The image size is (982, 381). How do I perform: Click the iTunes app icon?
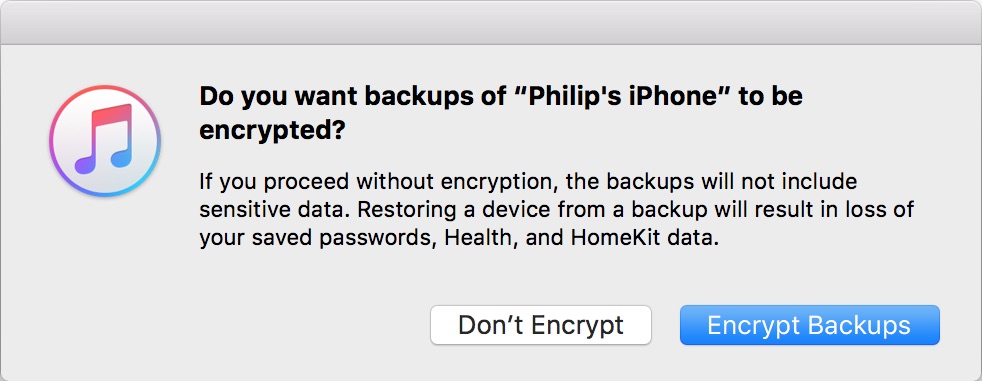pos(105,141)
